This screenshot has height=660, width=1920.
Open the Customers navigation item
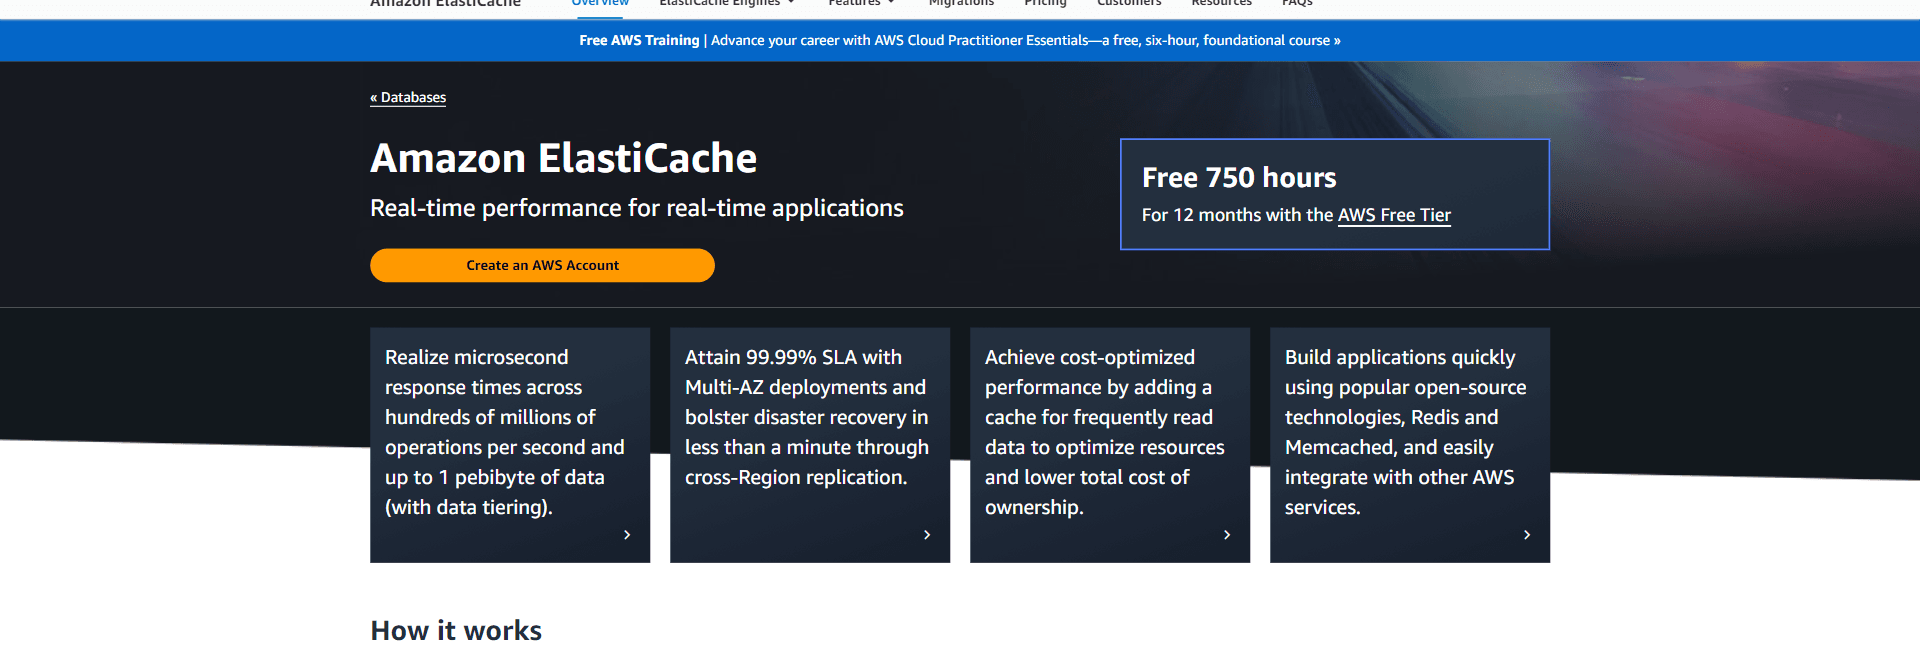click(1129, 4)
